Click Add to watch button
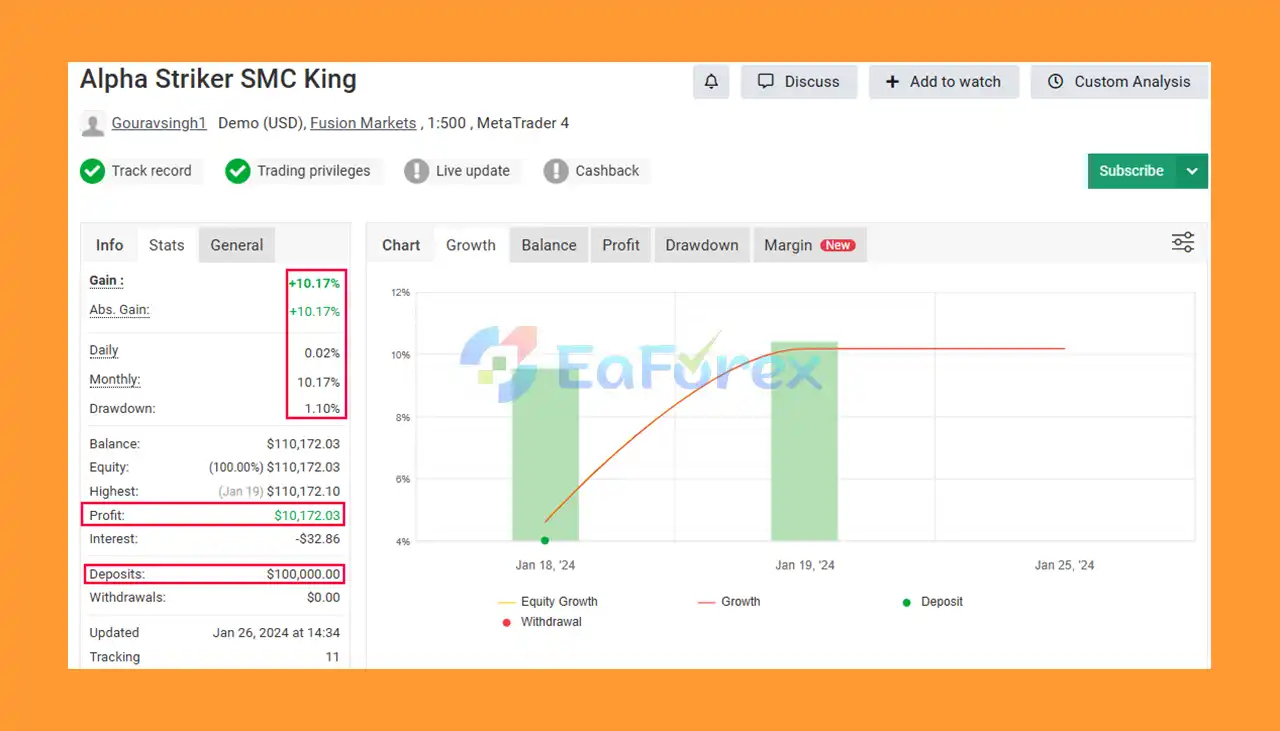 click(943, 82)
